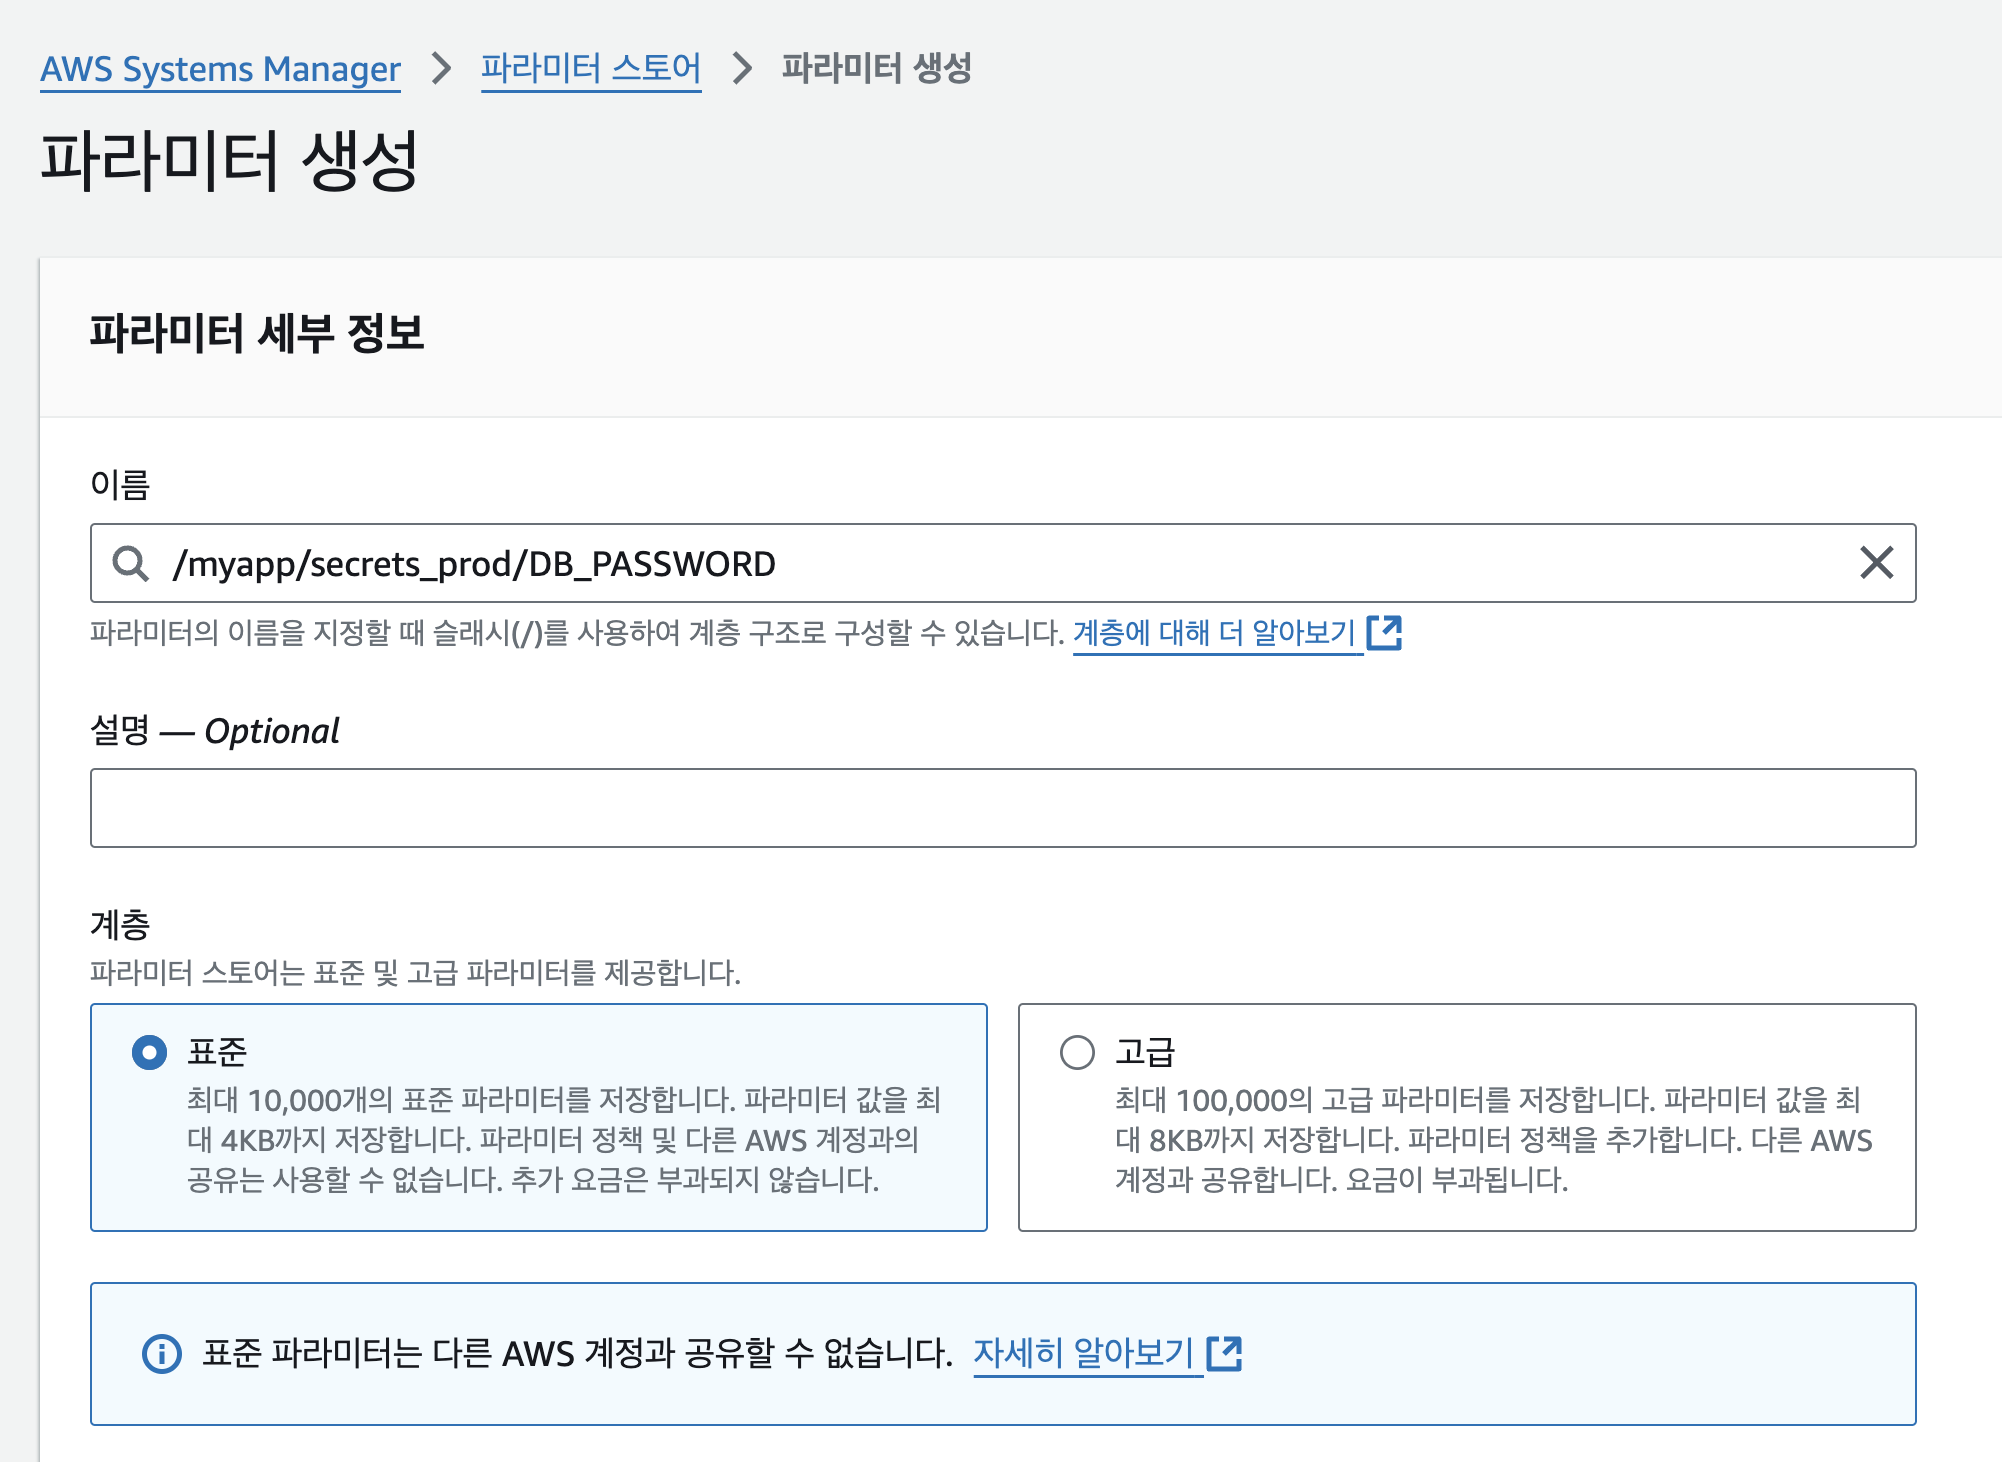This screenshot has width=2002, height=1462.
Task: Click breadcrumb chevron after AWS Systems Manager
Action: [441, 68]
